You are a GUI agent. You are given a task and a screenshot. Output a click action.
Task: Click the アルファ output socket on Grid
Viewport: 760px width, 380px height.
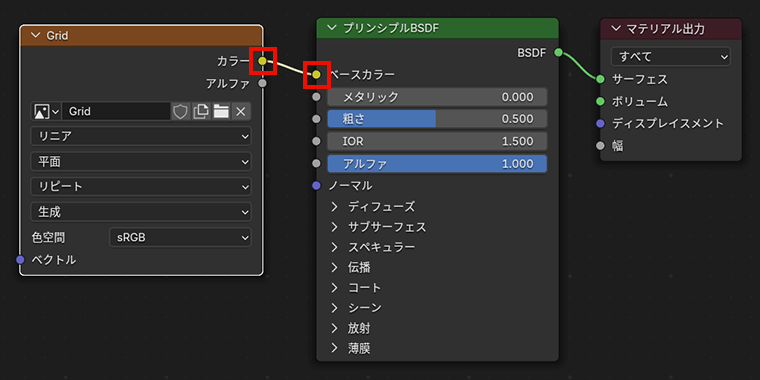[x=262, y=83]
